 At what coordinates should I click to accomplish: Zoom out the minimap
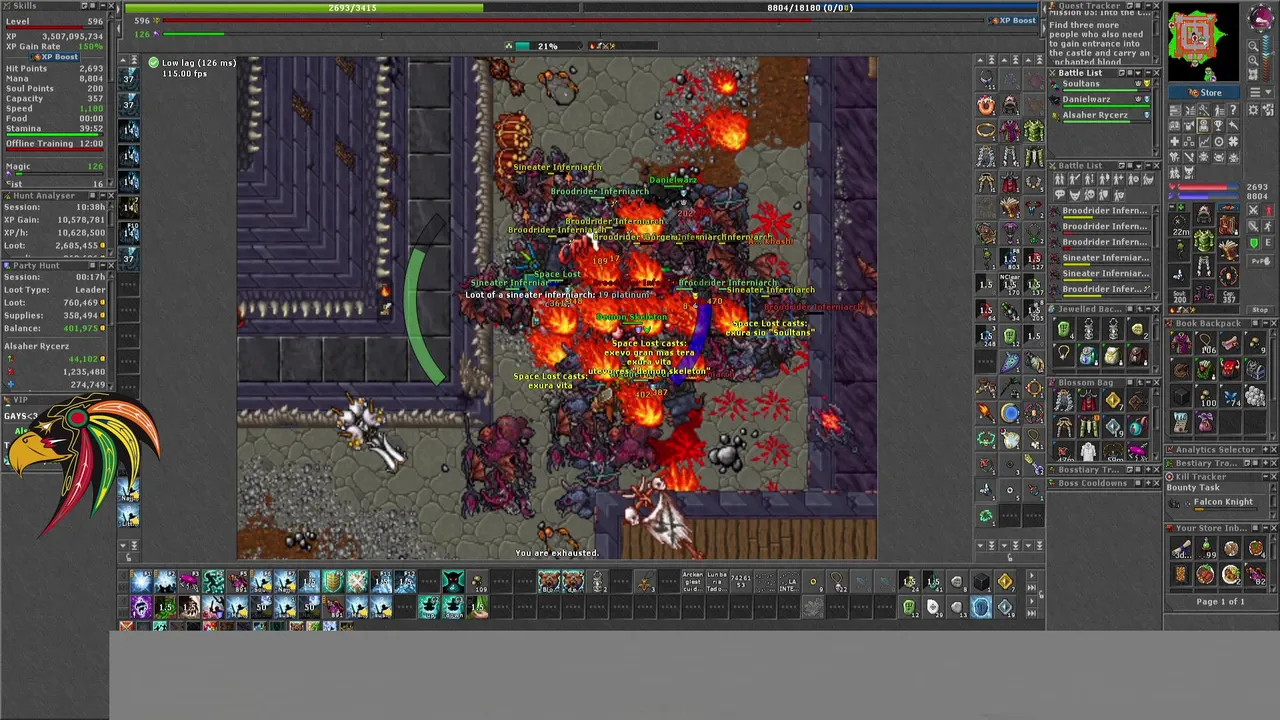1253,46
